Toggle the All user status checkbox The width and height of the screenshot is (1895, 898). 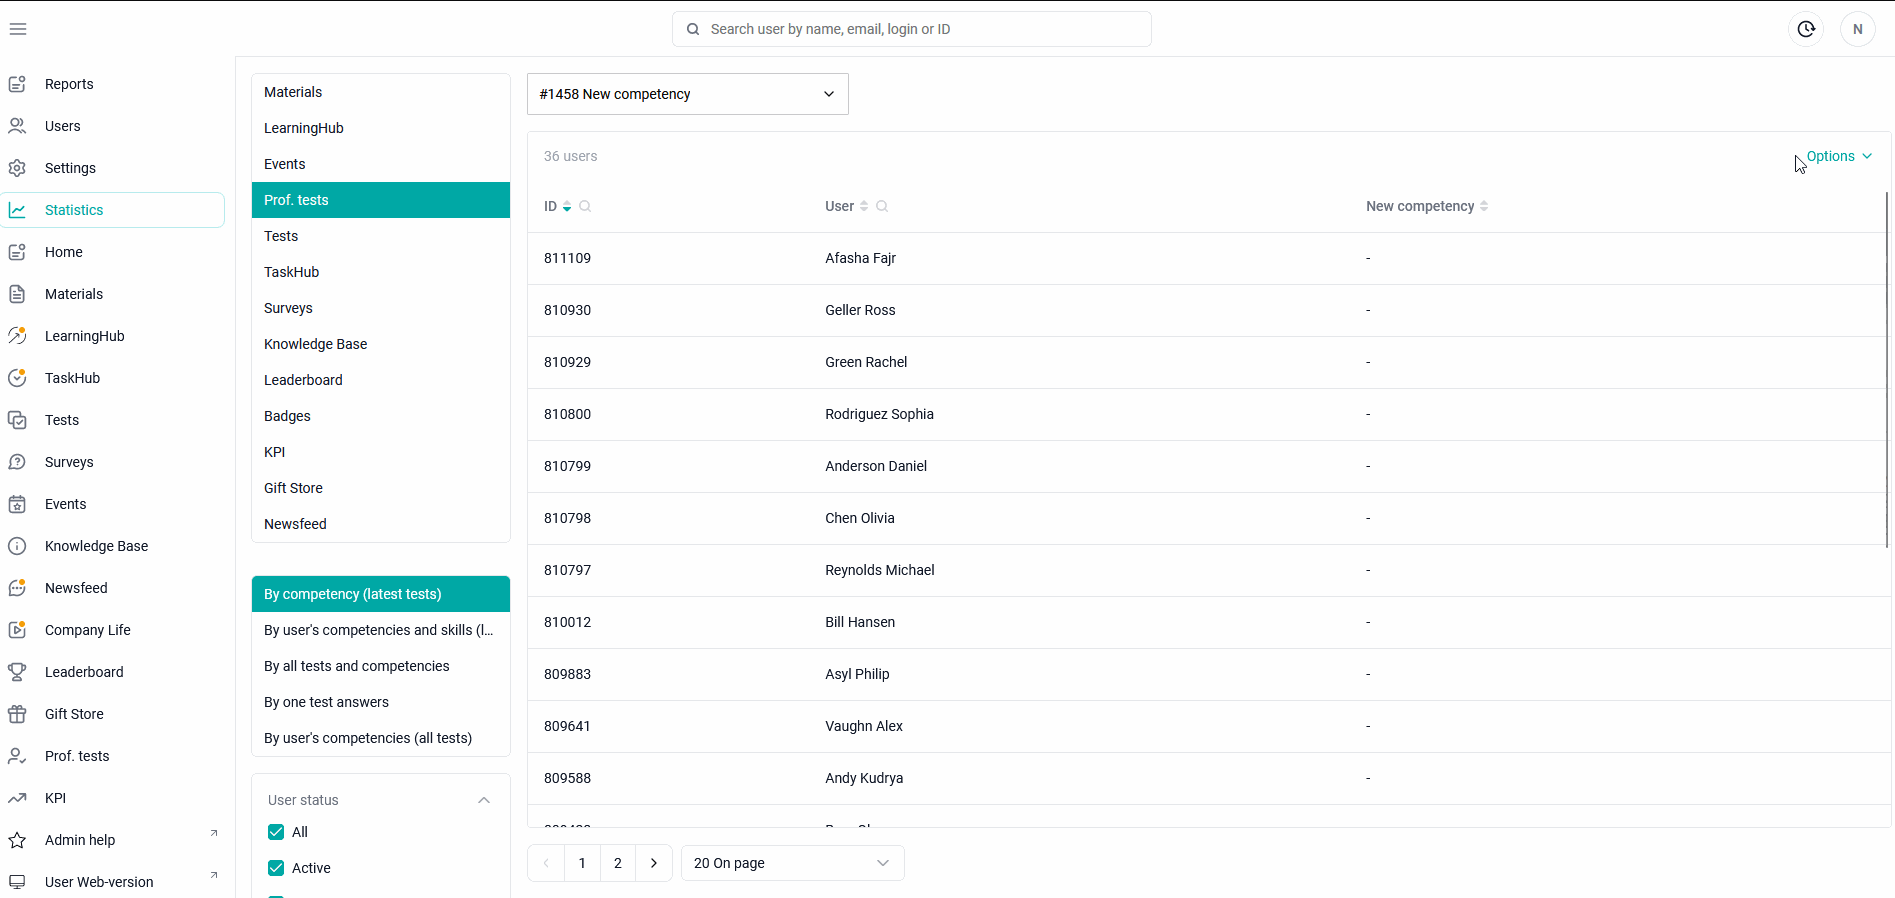pyautogui.click(x=276, y=832)
